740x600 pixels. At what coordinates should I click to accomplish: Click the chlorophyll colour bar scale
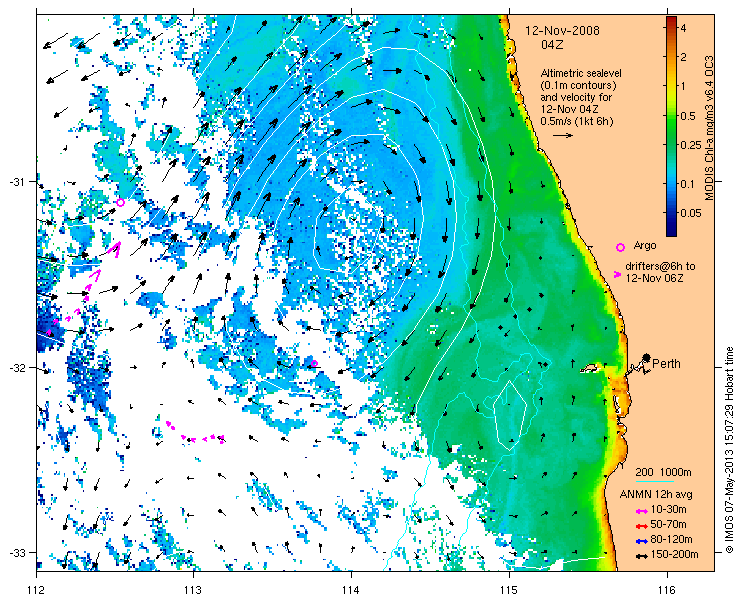coord(671,126)
